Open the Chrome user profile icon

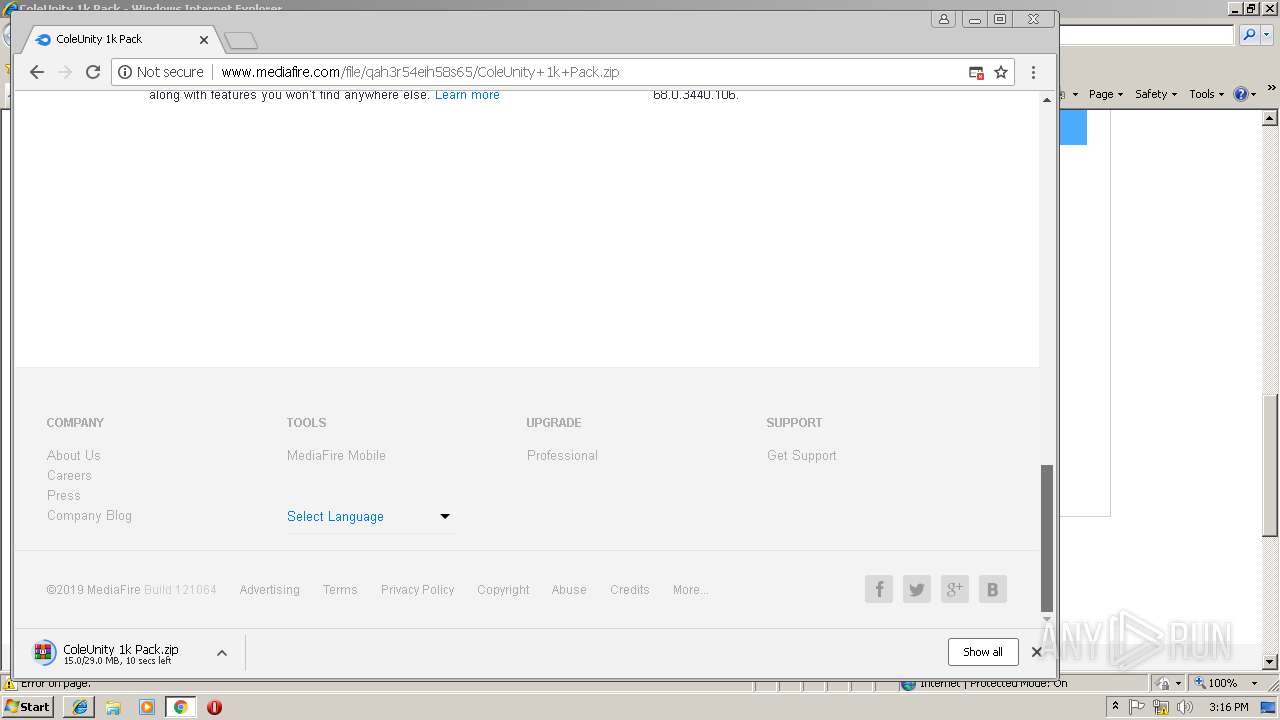[943, 19]
